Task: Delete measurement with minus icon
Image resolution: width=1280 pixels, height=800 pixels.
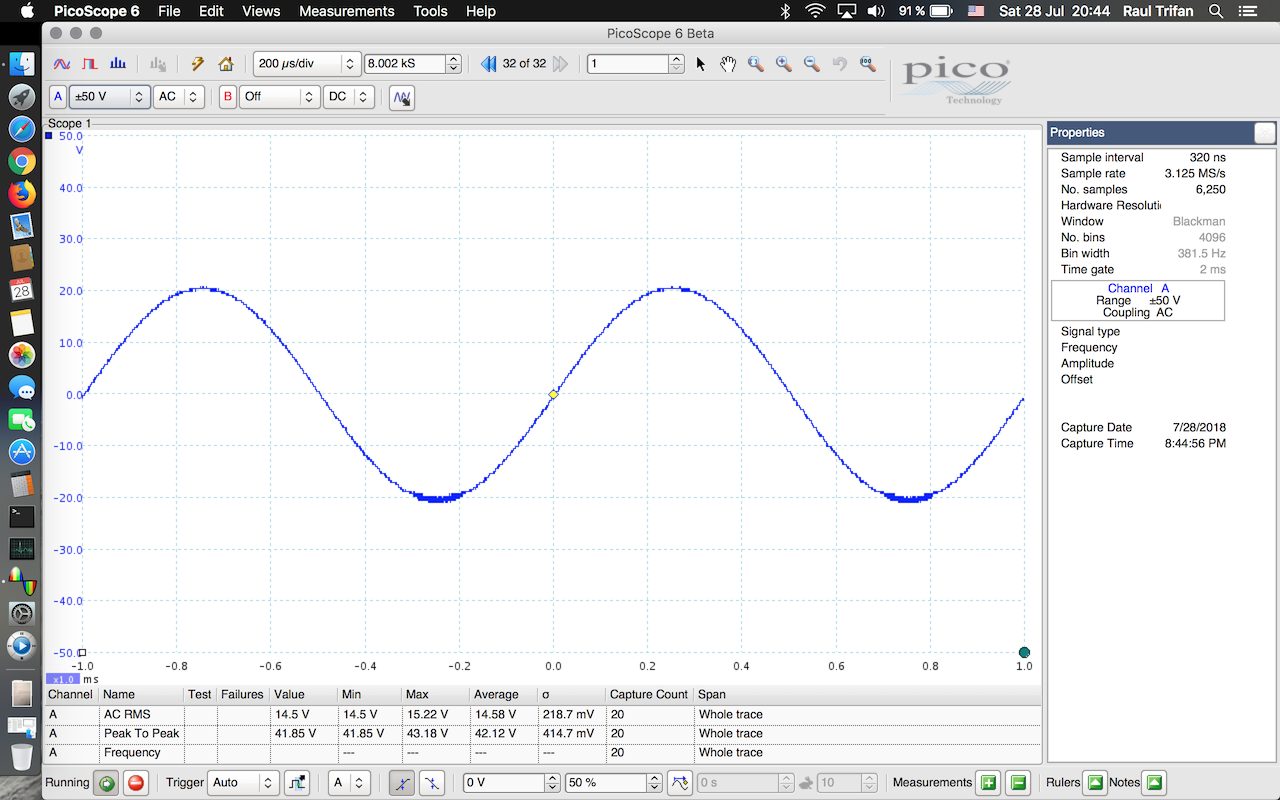Action: click(1017, 782)
